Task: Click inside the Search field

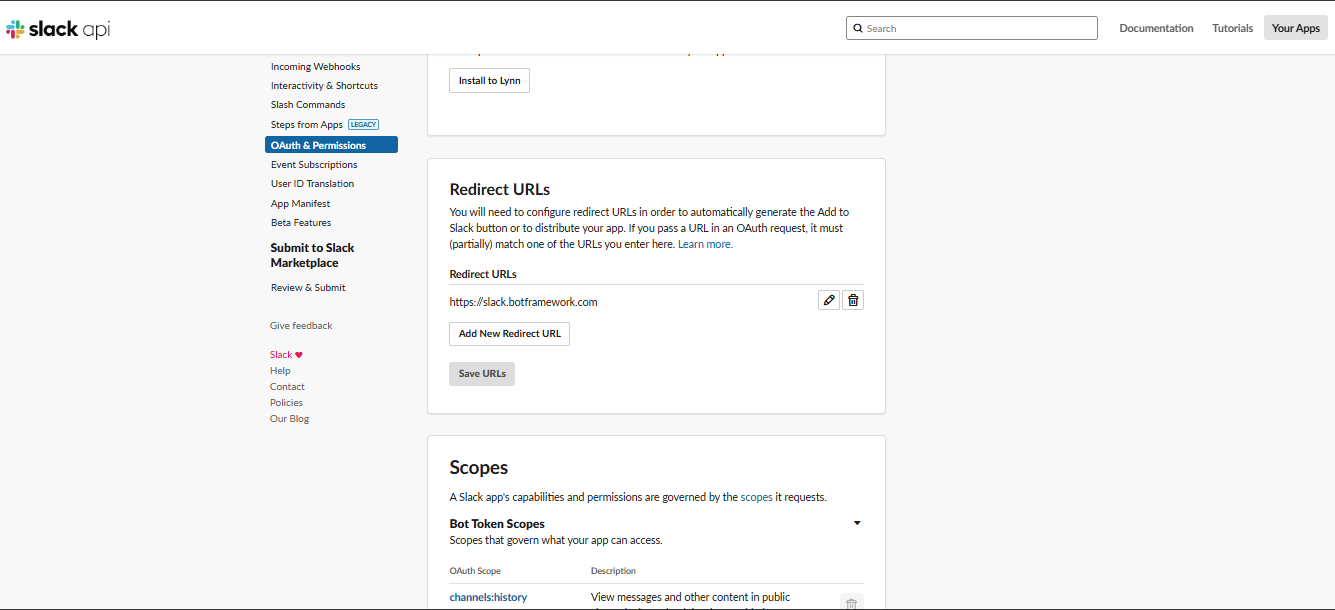Action: (x=970, y=28)
